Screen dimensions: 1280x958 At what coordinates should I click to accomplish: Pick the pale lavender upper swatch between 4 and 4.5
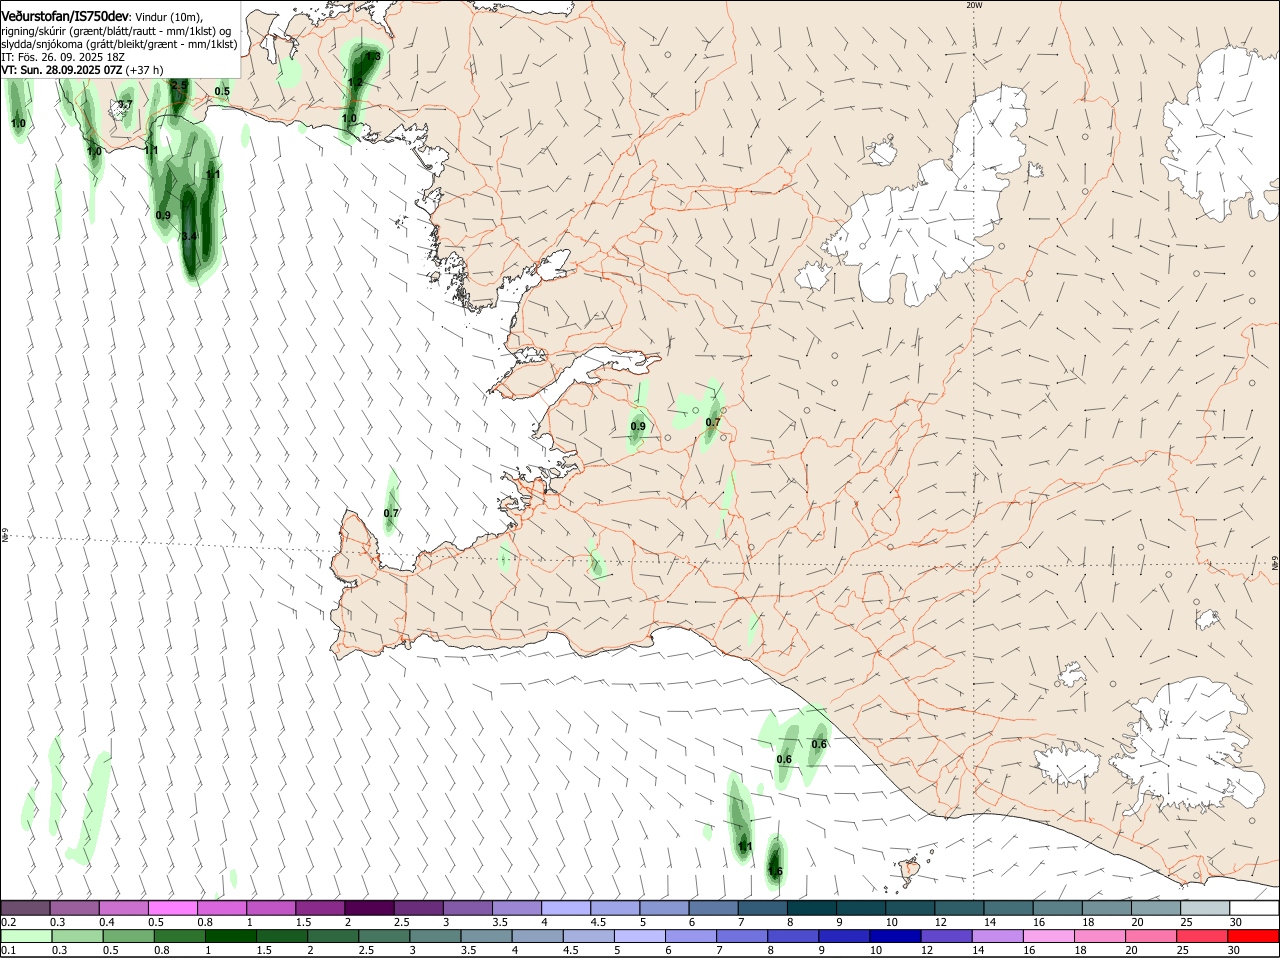pos(565,908)
